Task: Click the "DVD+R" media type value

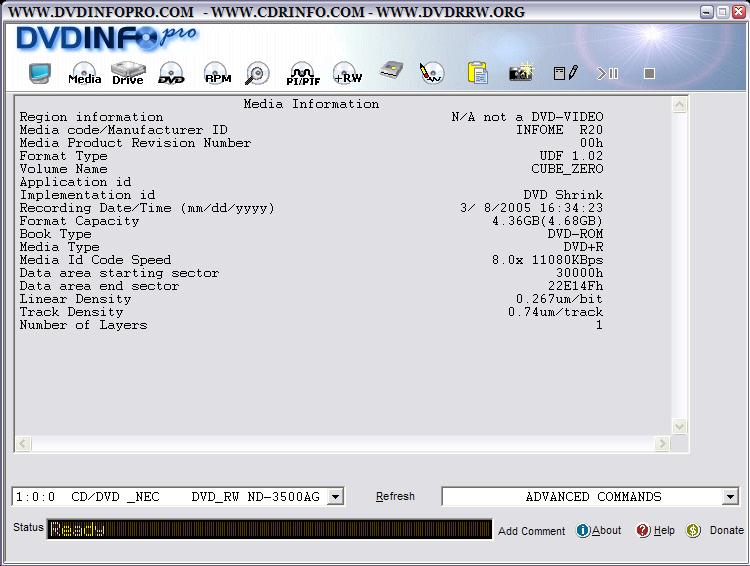Action: pos(583,247)
